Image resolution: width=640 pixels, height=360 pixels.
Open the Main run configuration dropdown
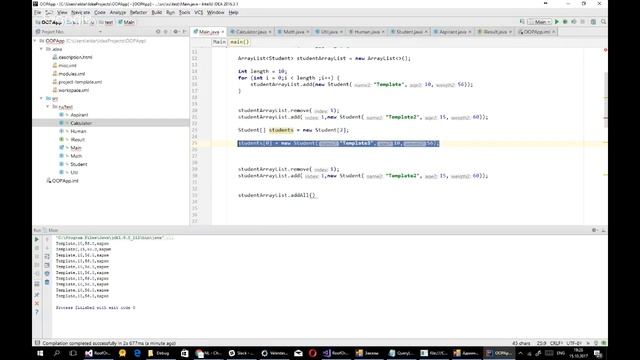540,22
